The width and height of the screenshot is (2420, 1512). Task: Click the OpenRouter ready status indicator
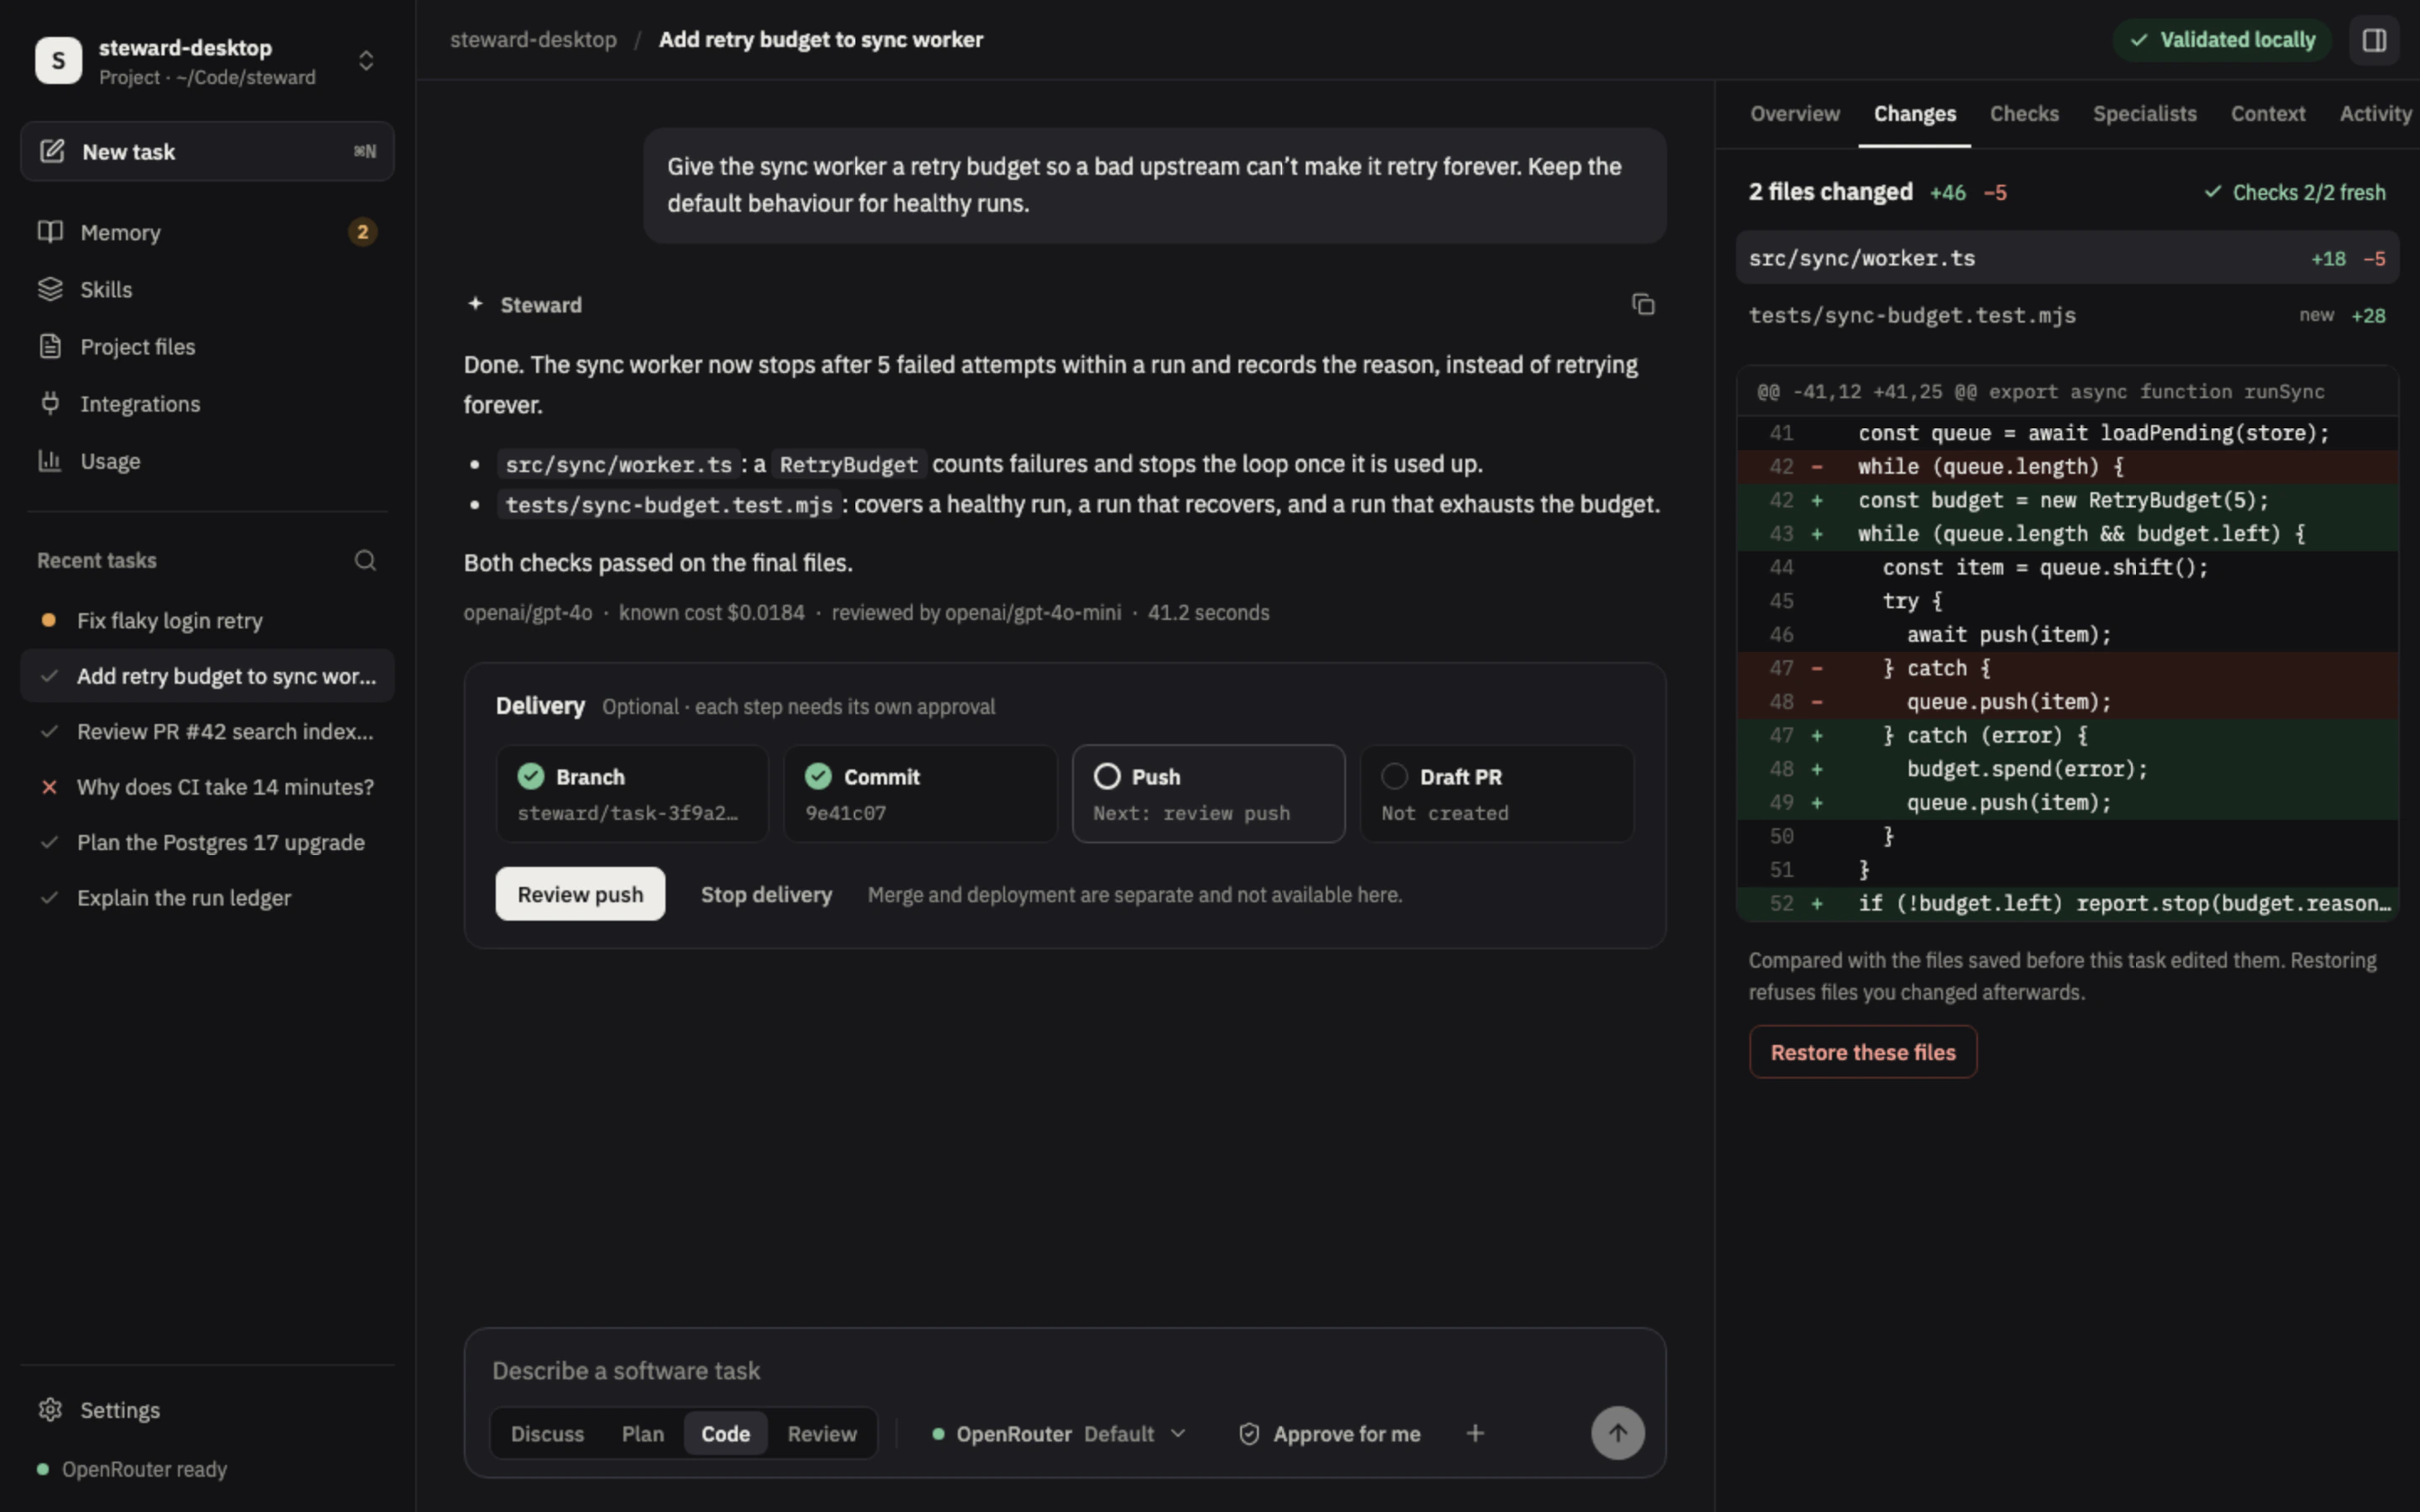pyautogui.click(x=132, y=1469)
